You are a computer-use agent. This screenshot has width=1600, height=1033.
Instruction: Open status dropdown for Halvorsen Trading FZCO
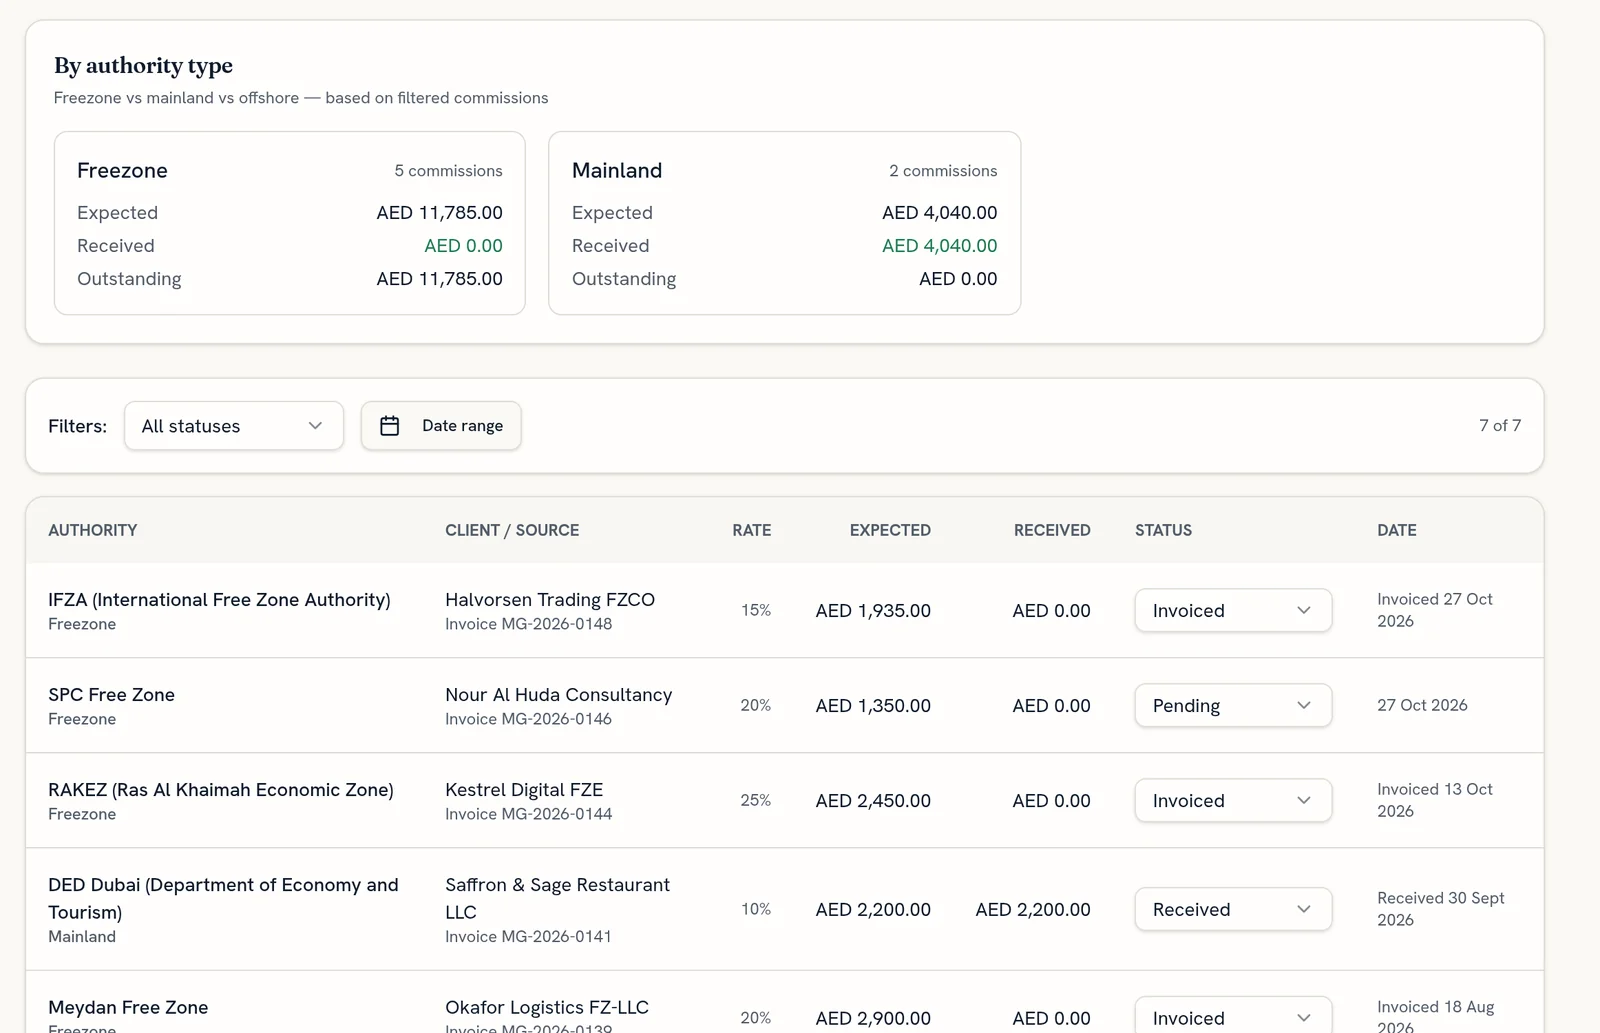pos(1233,610)
